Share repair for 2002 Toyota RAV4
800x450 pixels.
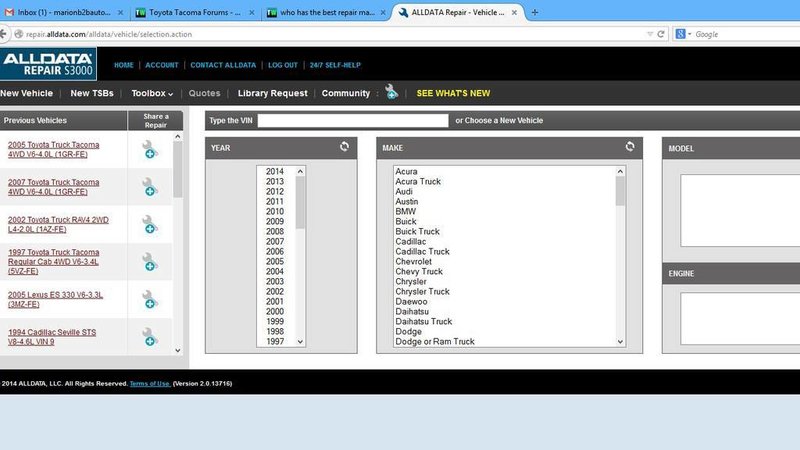[149, 224]
